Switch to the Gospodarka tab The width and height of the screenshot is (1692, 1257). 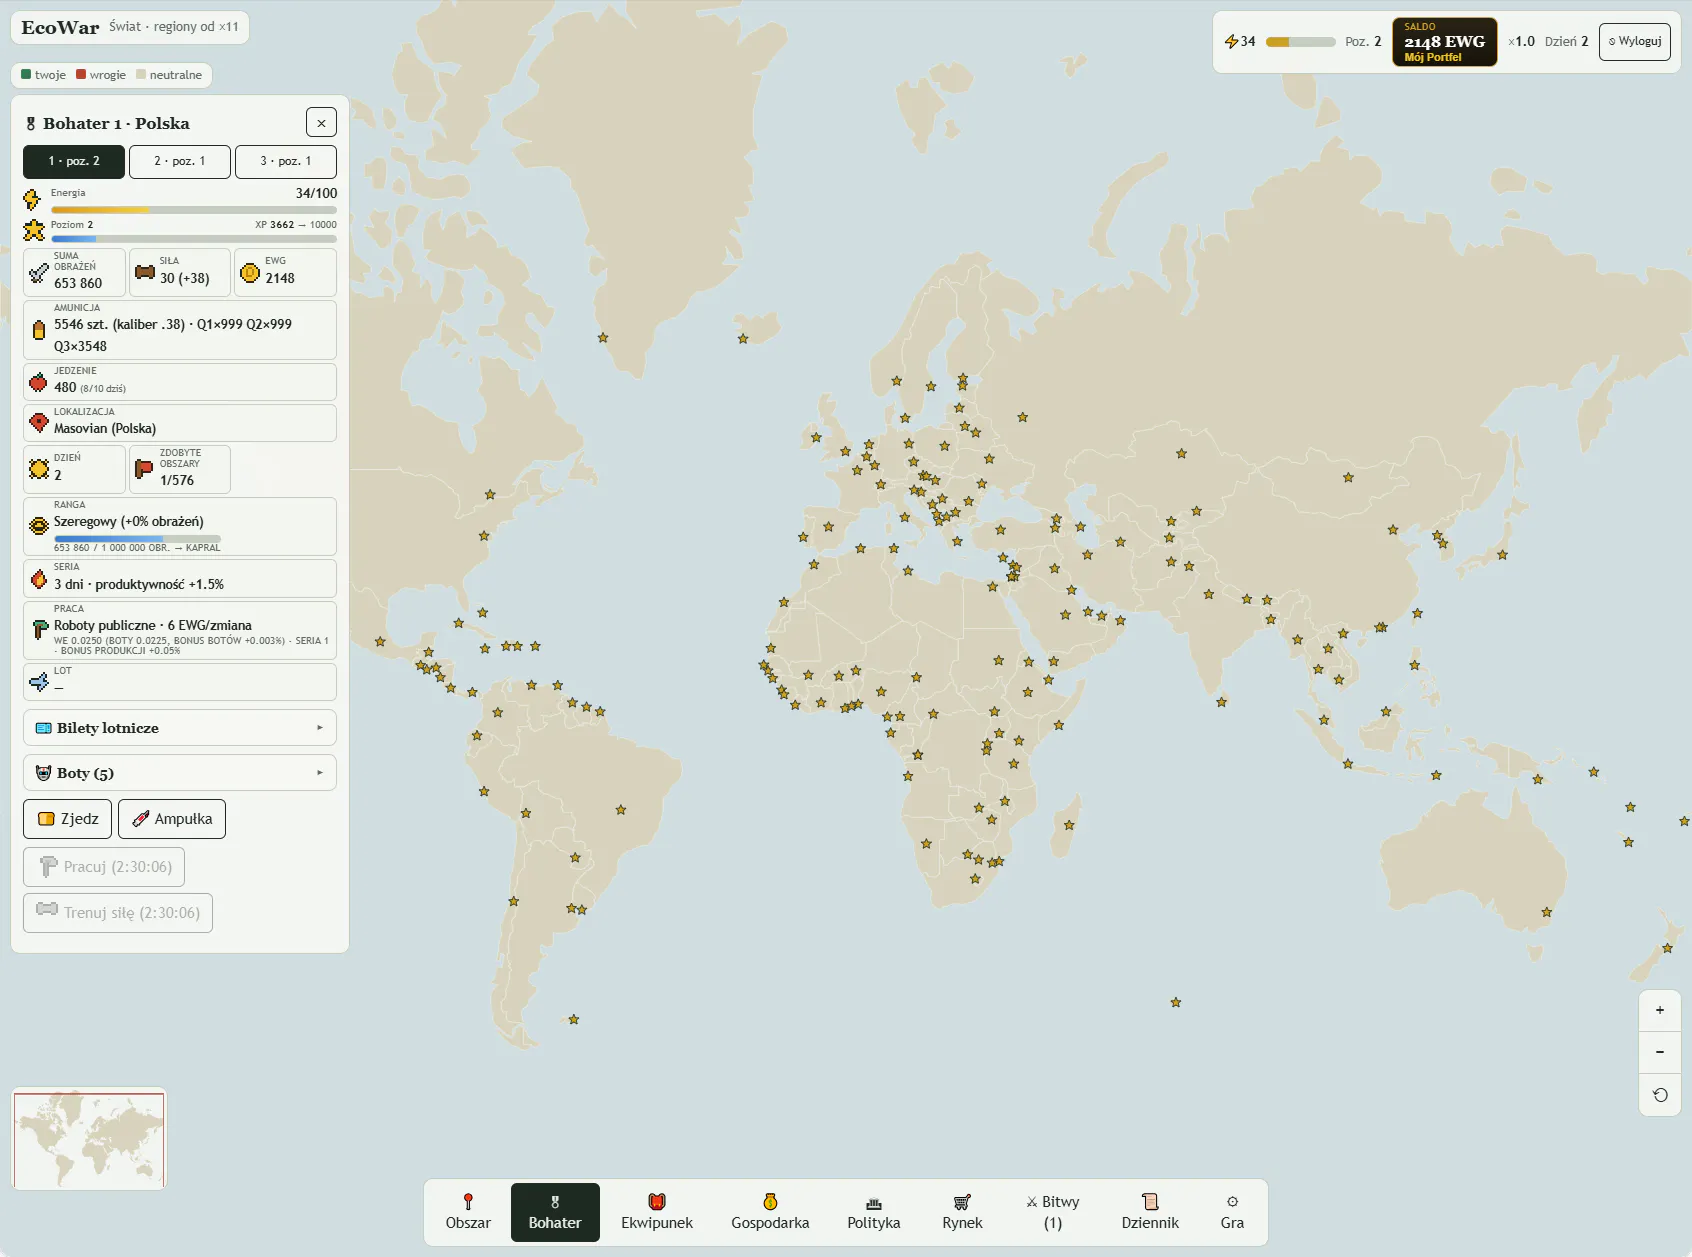(770, 1212)
